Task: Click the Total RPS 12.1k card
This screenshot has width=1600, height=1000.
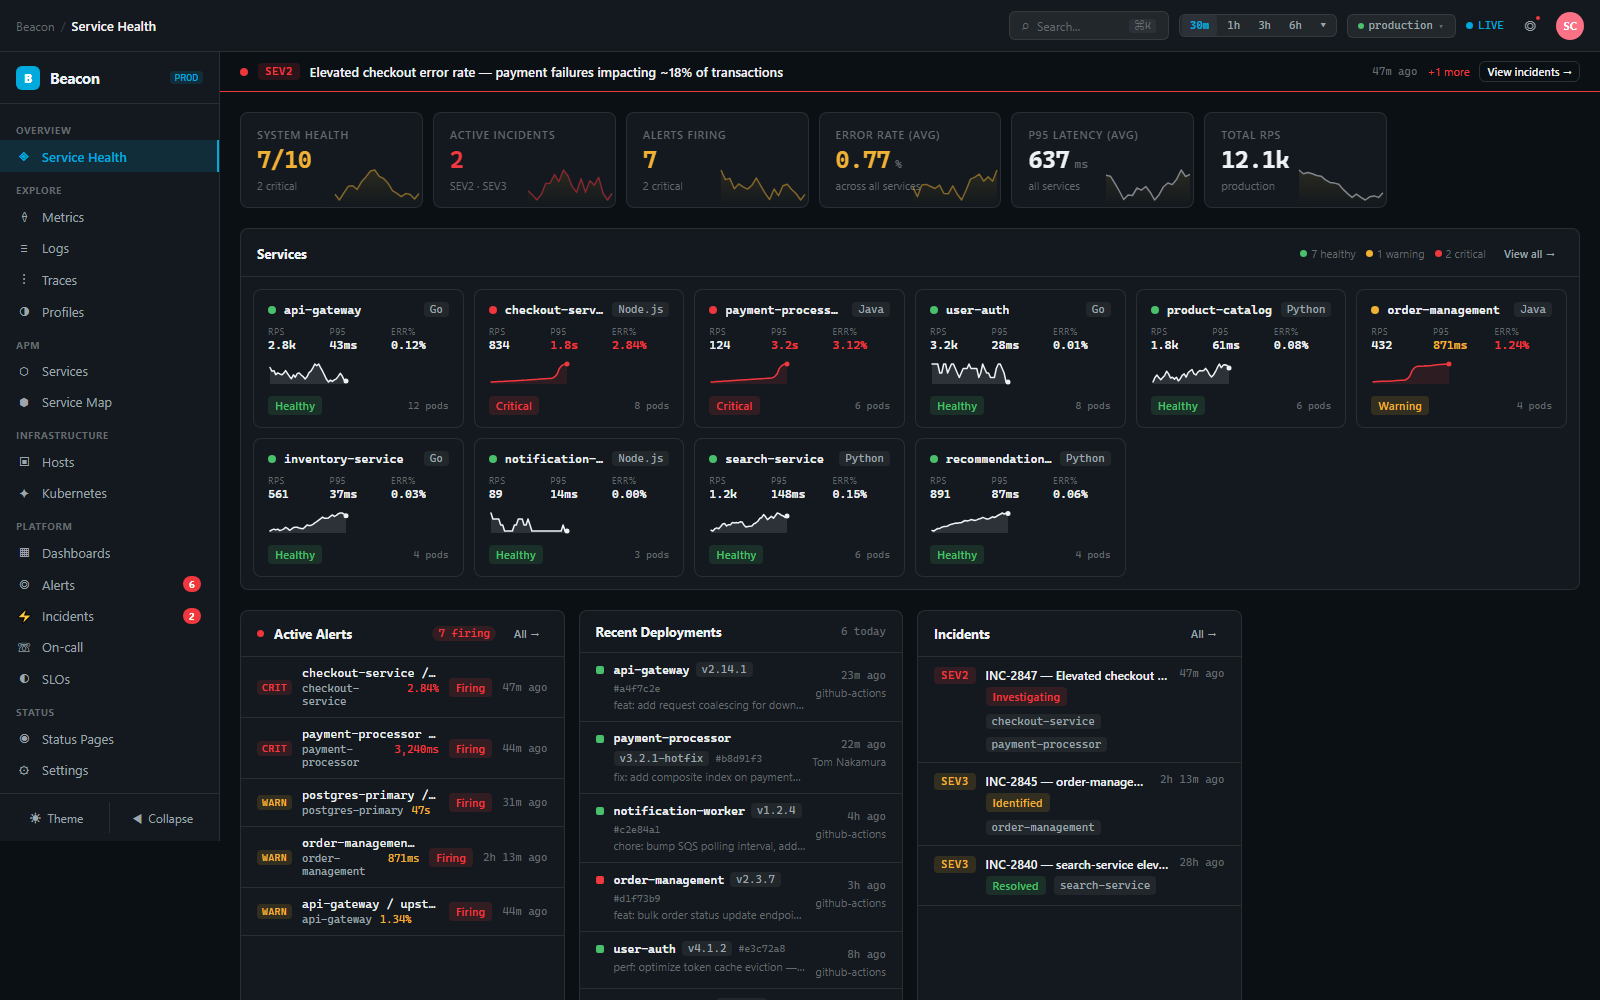Action: [x=1295, y=160]
